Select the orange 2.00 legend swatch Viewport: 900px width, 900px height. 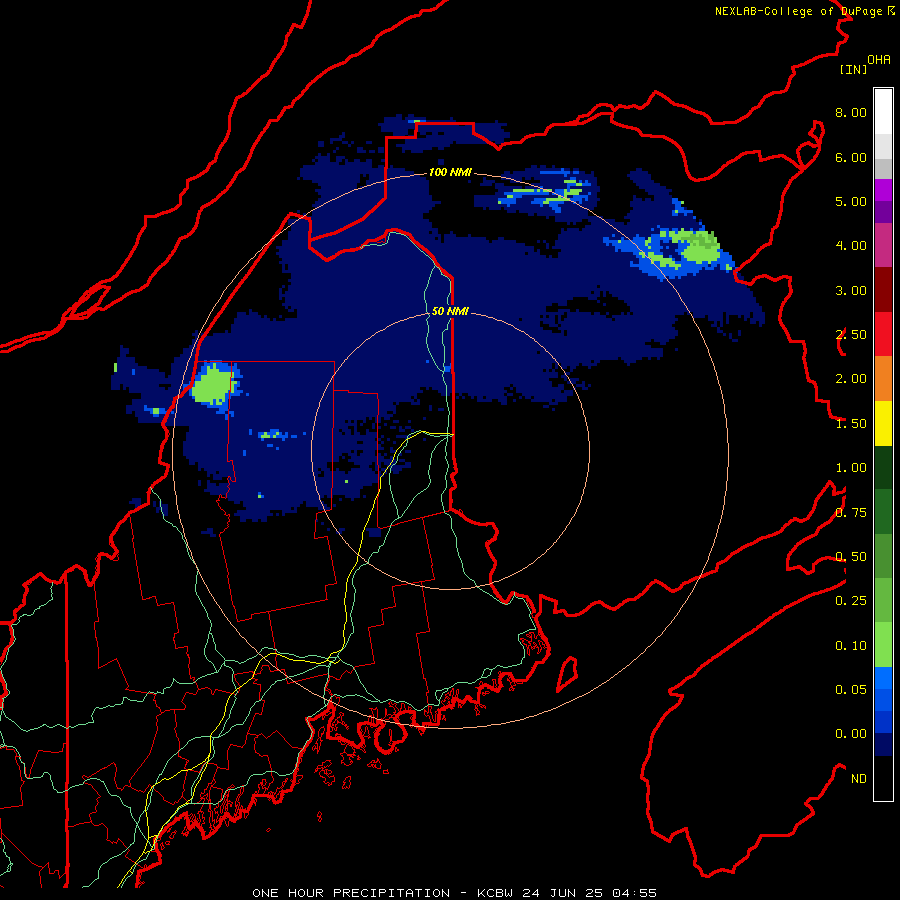883,378
